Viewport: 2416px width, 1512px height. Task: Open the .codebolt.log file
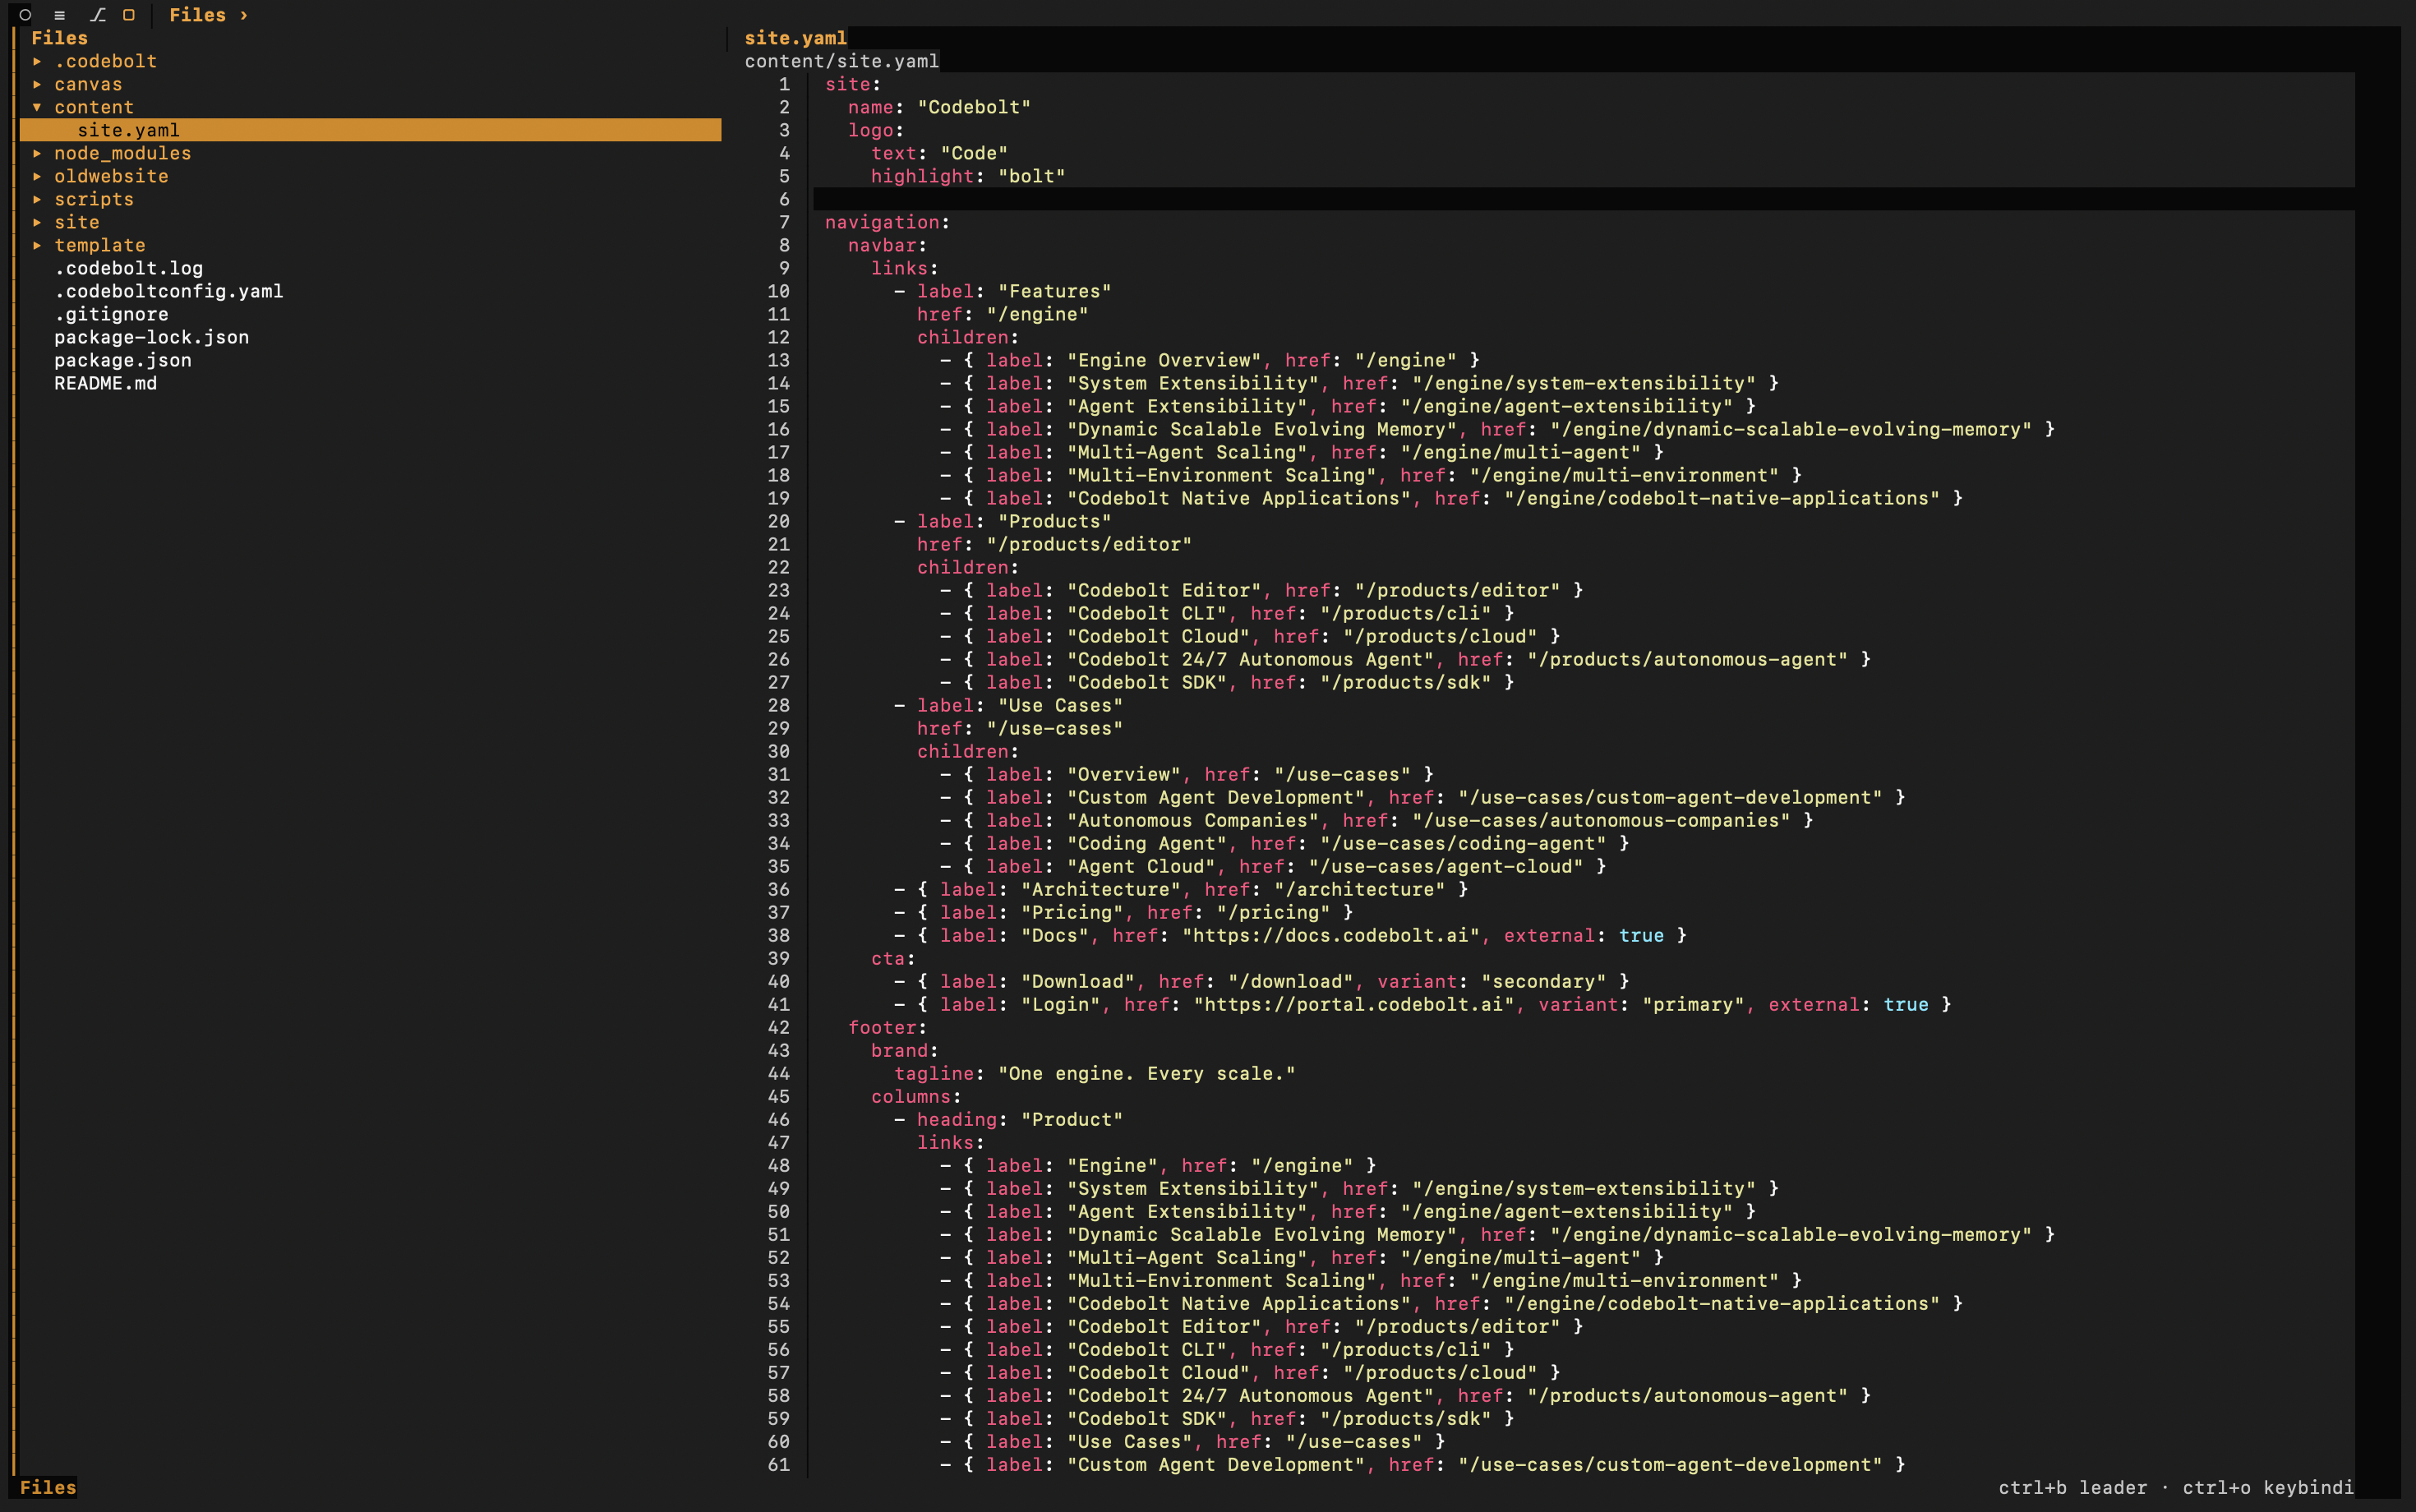(128, 268)
